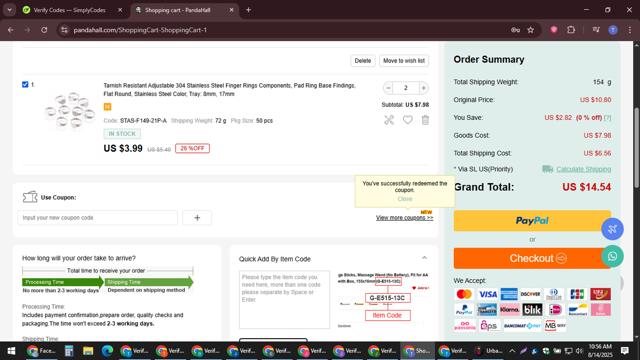Open the notification center icon
640x360 pixels.
click(x=625, y=351)
